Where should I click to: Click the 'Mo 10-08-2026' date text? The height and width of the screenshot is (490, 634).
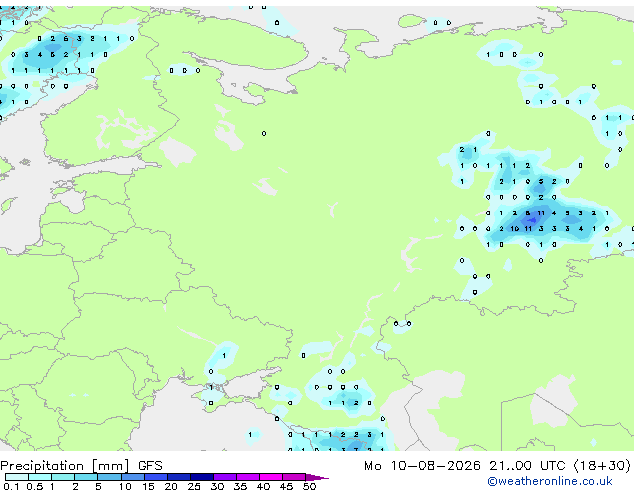tap(422, 466)
